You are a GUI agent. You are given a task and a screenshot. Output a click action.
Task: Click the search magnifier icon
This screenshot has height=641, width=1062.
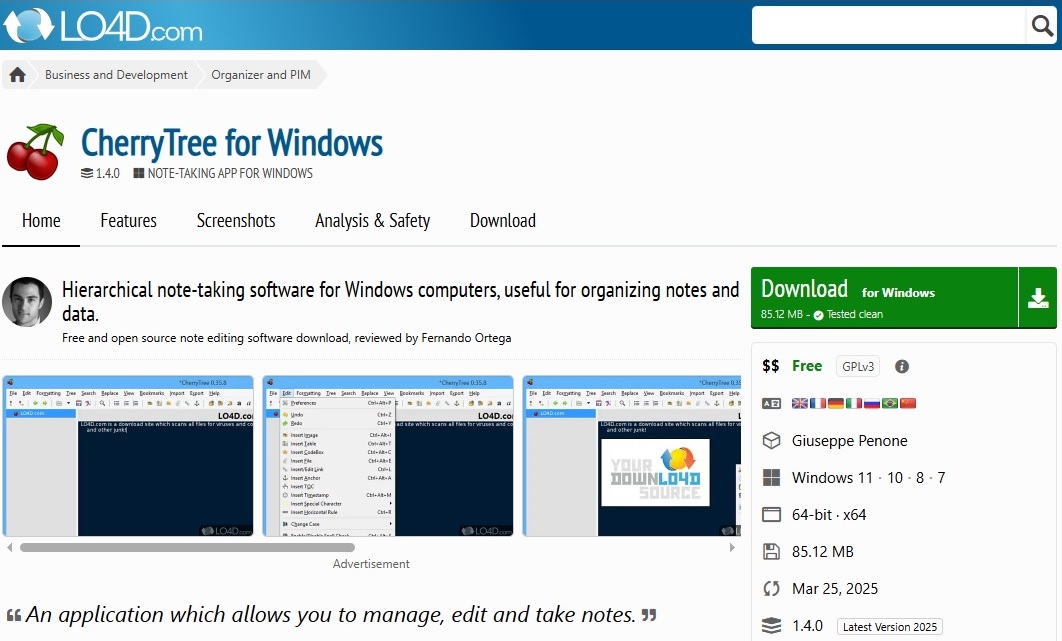tap(1041, 26)
